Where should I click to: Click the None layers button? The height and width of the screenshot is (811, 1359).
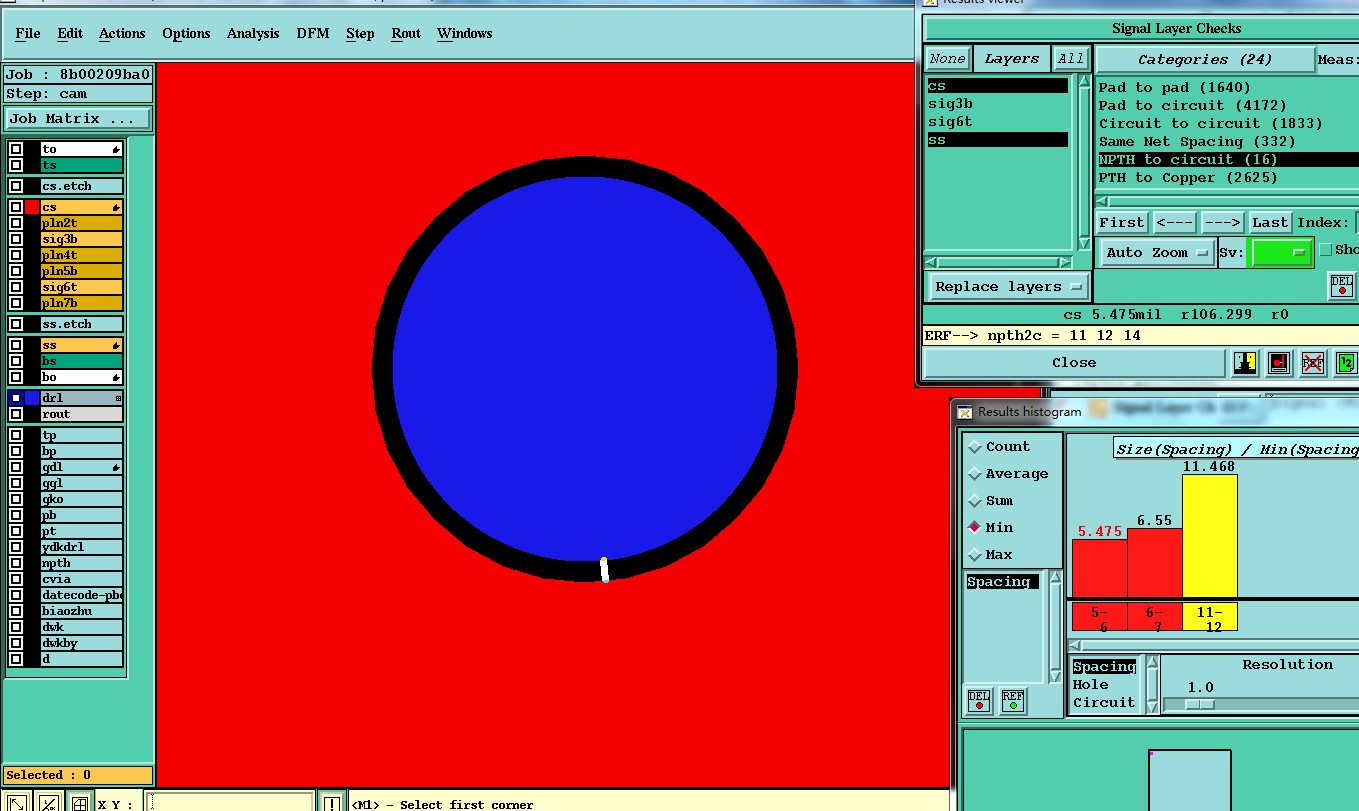point(947,59)
